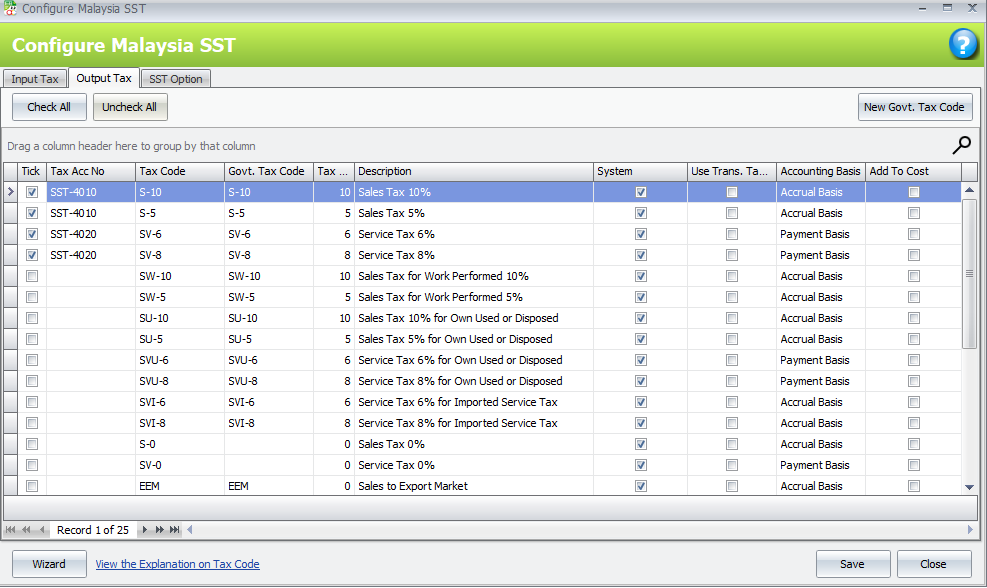Screen dimensions: 987x588
Task: Select the 'Service Tax 6%' description cell
Action: [474, 234]
